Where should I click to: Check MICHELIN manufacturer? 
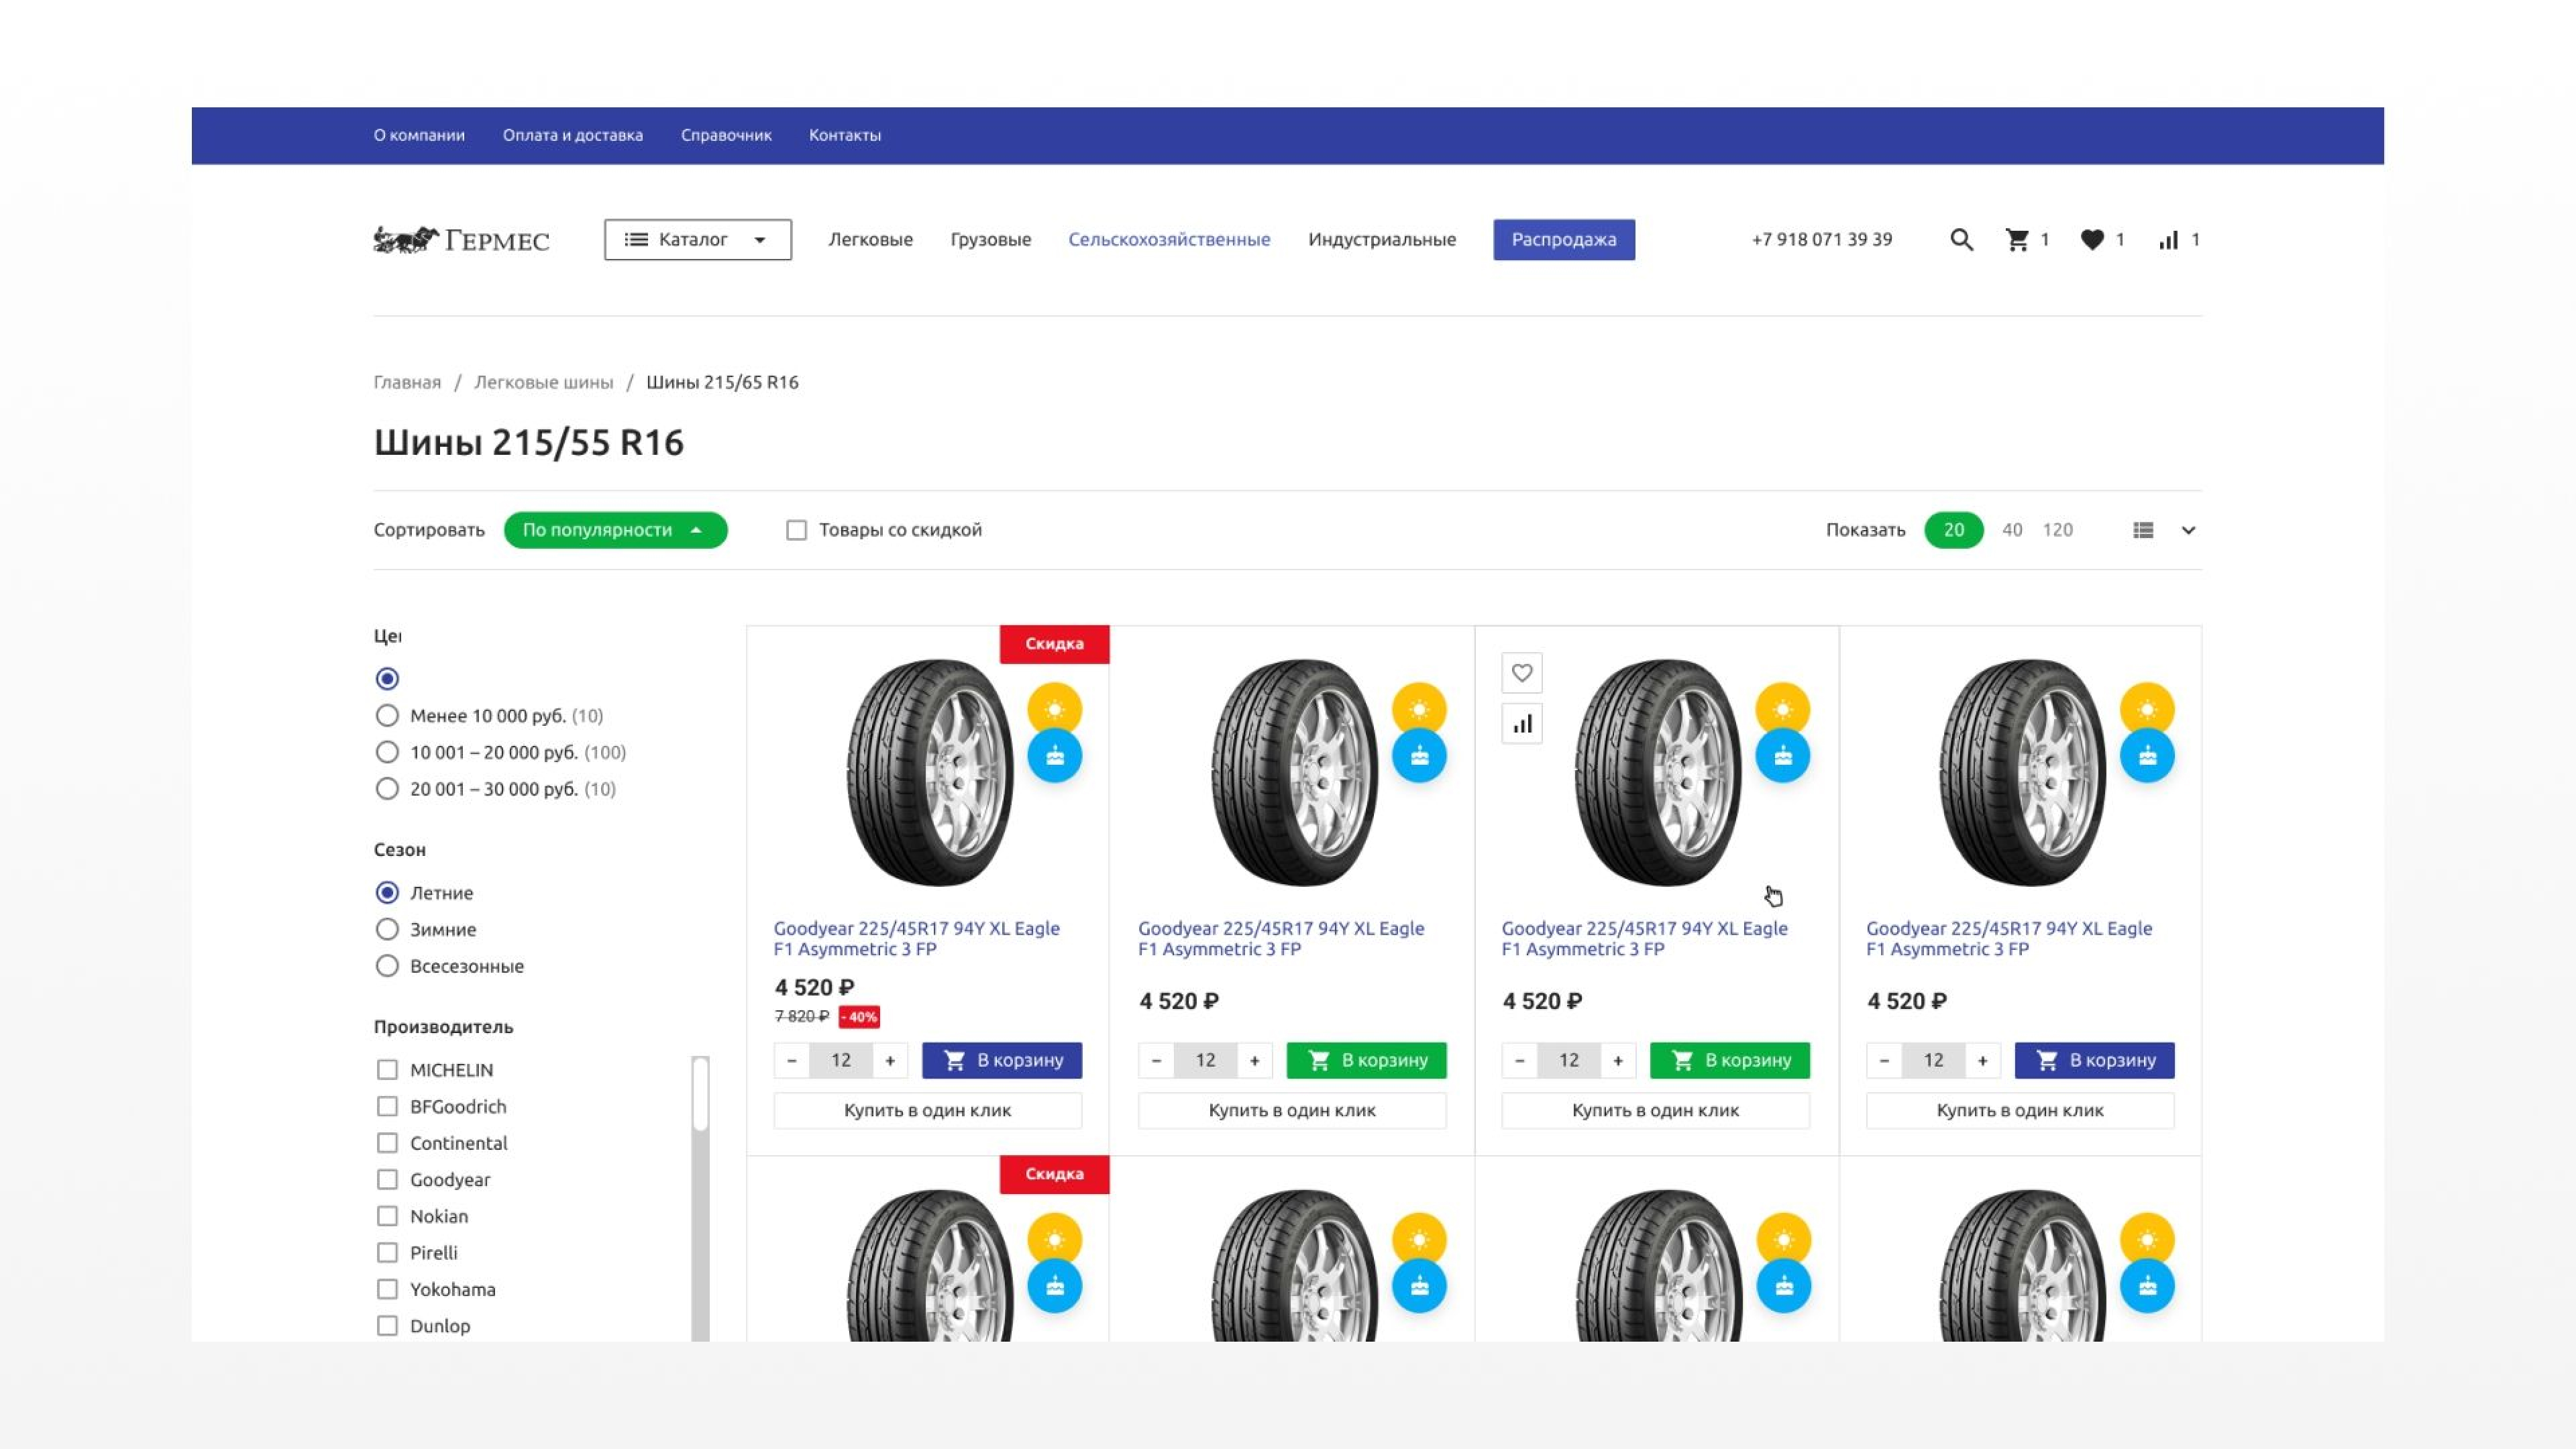(387, 1070)
